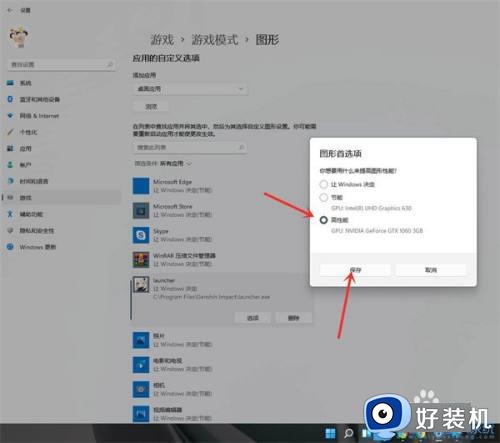
Task: Click 选项 button for launcher
Action: click(253, 318)
